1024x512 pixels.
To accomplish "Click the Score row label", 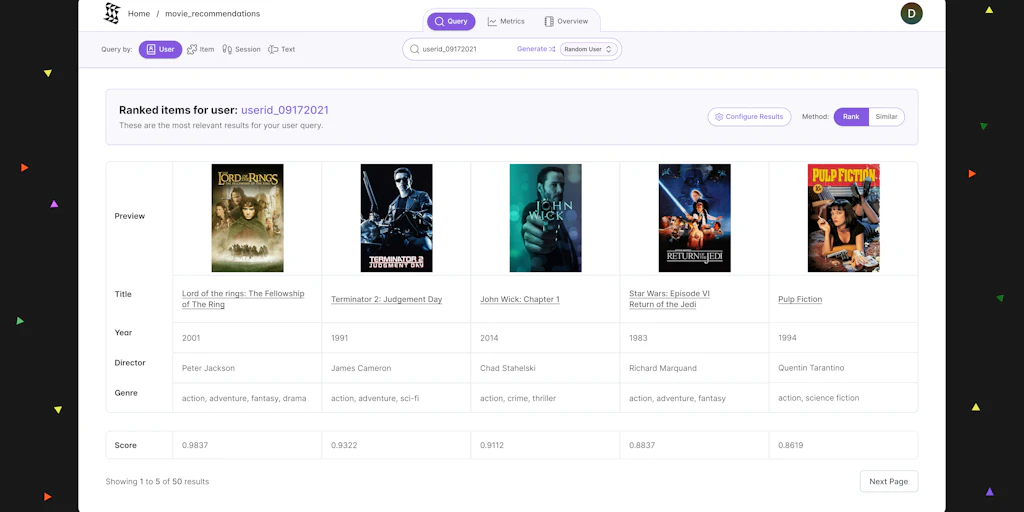I will coord(125,445).
